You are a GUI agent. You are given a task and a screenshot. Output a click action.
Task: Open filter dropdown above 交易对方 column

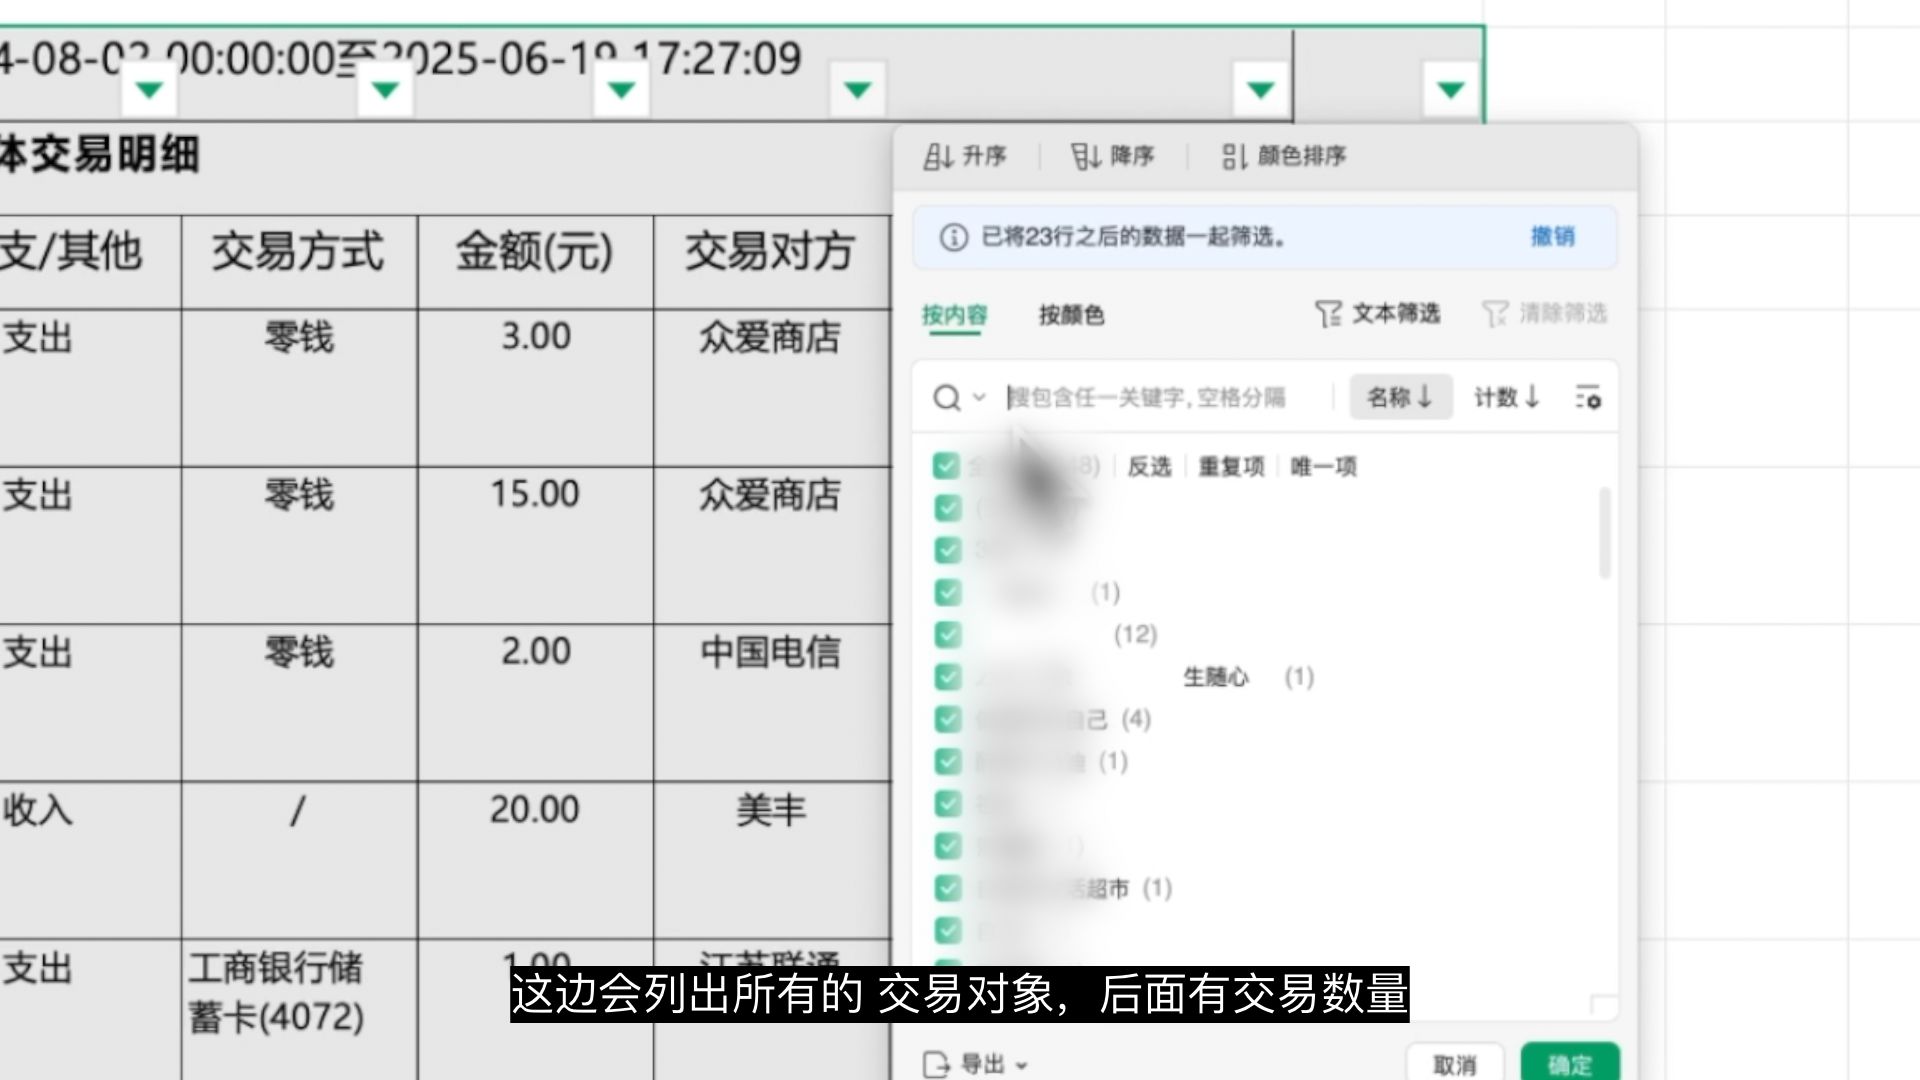pos(857,90)
